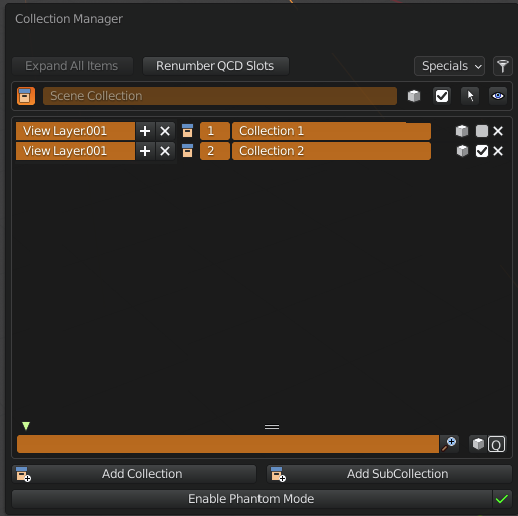This screenshot has width=518, height=516.
Task: Toggle invert filter magnifier icon
Action: click(x=449, y=444)
